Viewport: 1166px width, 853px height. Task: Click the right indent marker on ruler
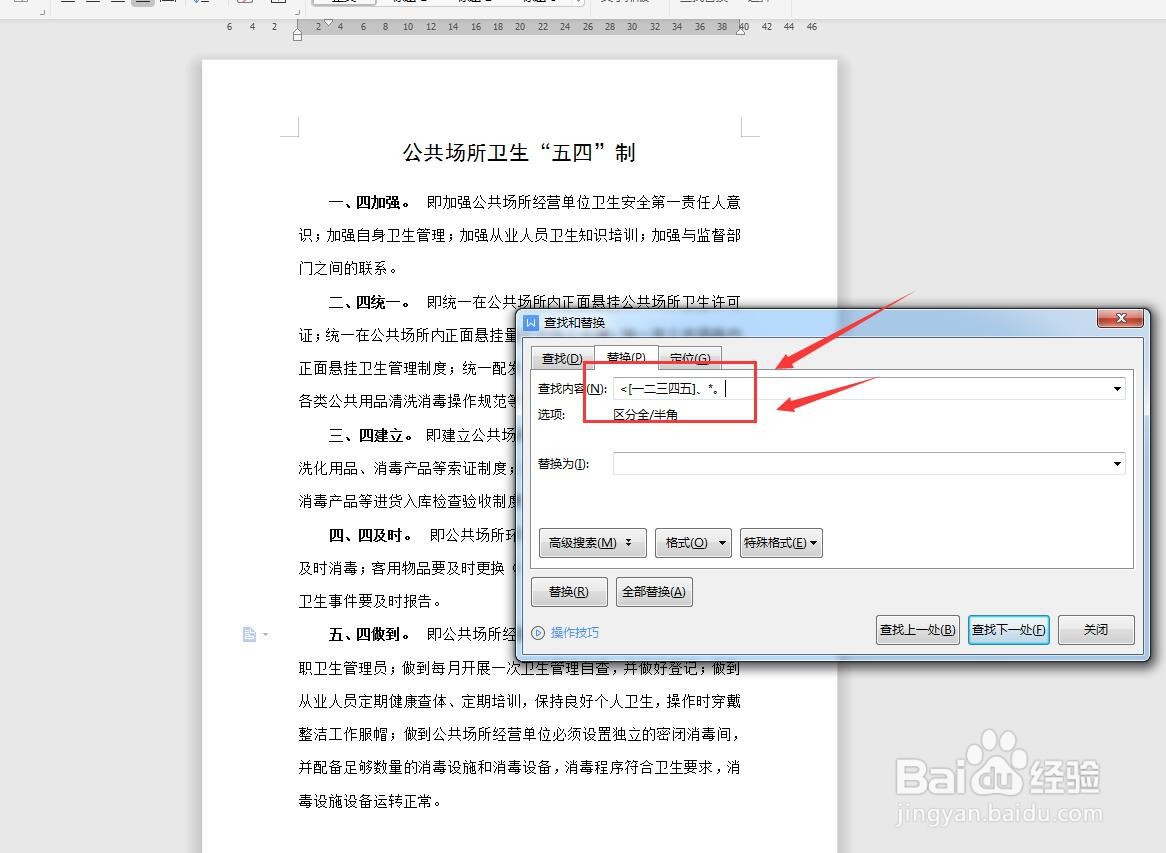[x=741, y=30]
